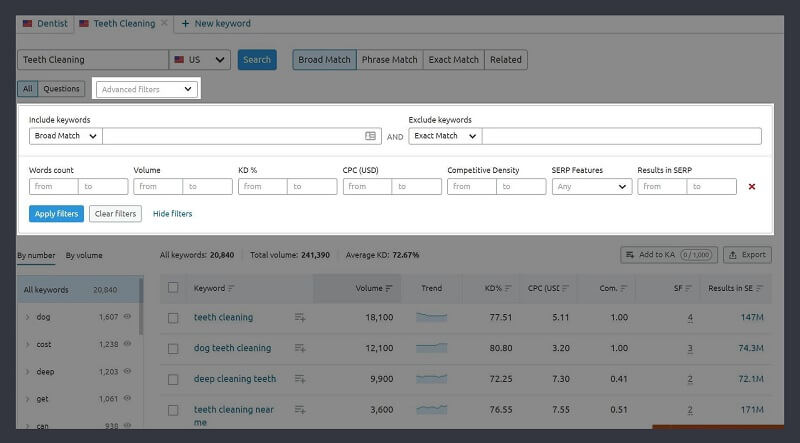
Task: Open the dog teeth cleaning keyword link
Action: [x=233, y=348]
